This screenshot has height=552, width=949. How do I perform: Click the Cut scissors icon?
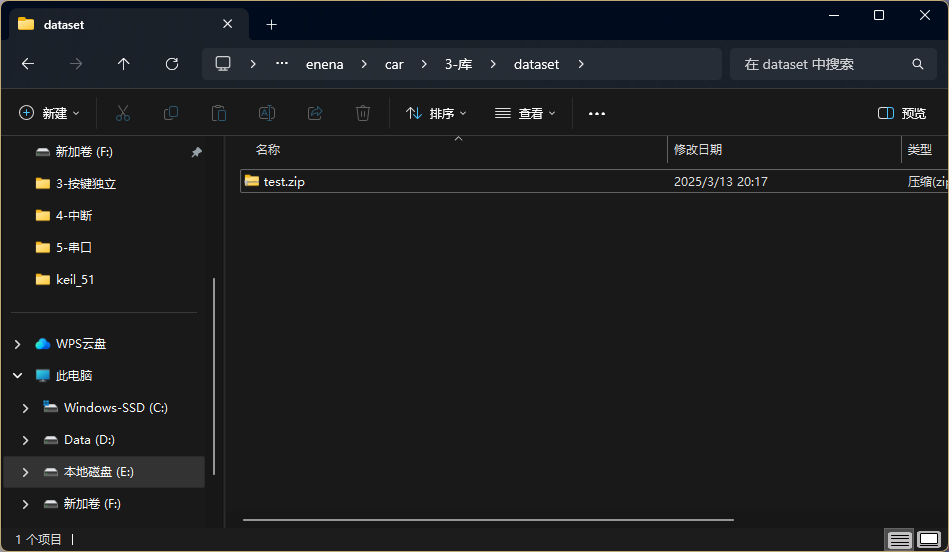[123, 113]
